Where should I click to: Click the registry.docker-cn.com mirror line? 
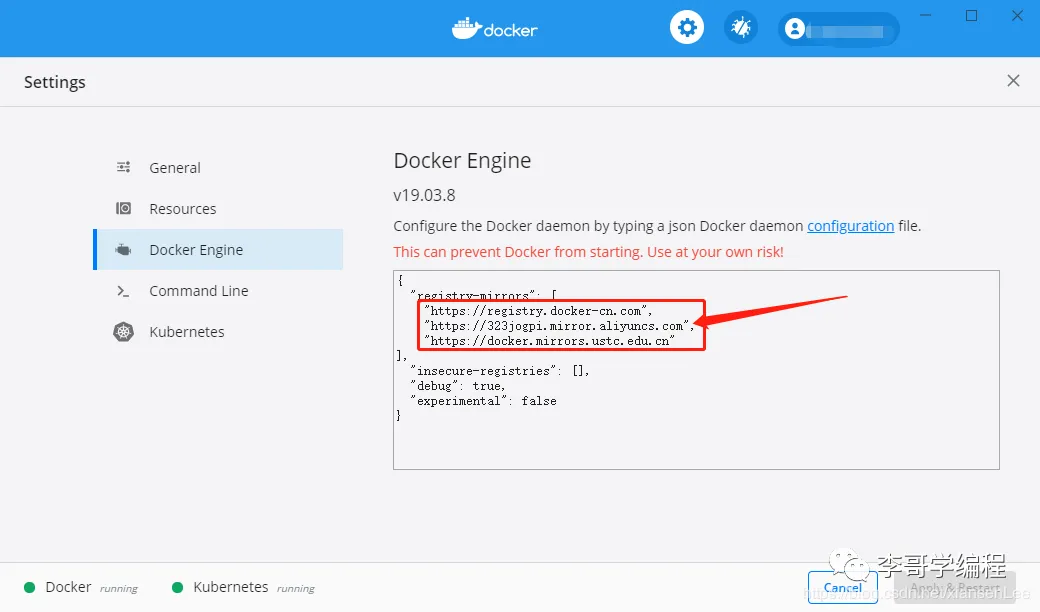click(538, 311)
